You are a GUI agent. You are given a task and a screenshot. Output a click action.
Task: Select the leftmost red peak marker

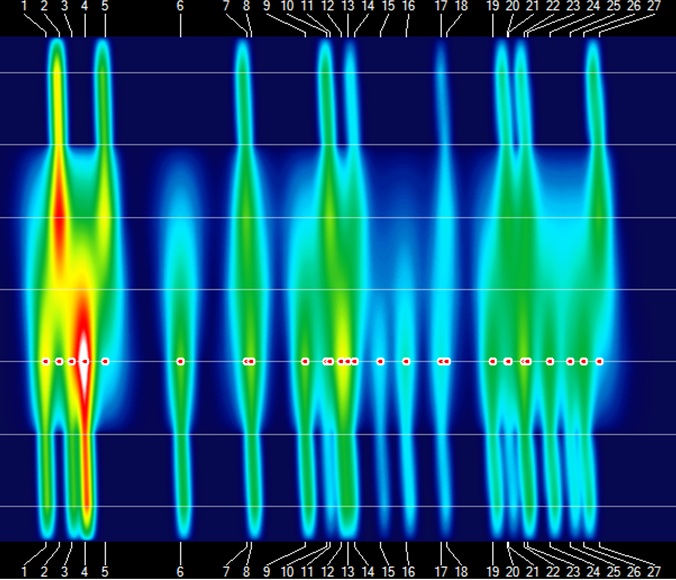pyautogui.click(x=45, y=361)
